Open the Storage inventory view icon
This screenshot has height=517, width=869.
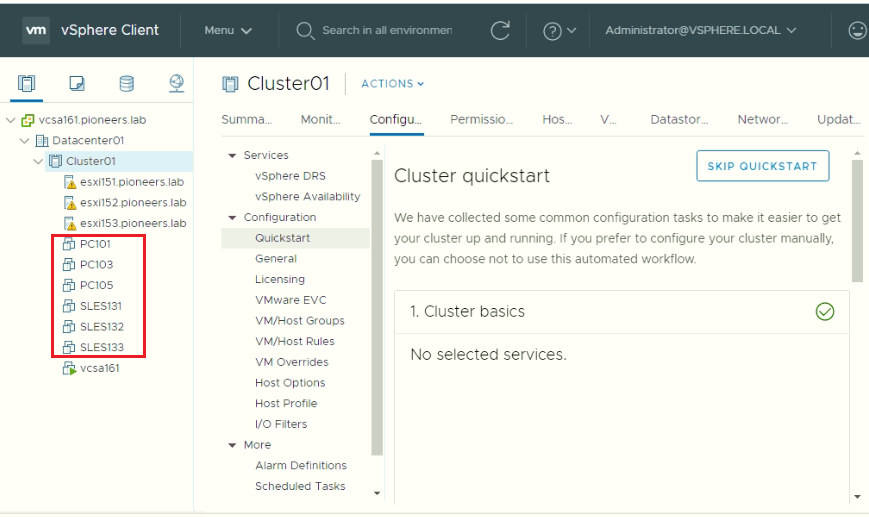[x=126, y=84]
